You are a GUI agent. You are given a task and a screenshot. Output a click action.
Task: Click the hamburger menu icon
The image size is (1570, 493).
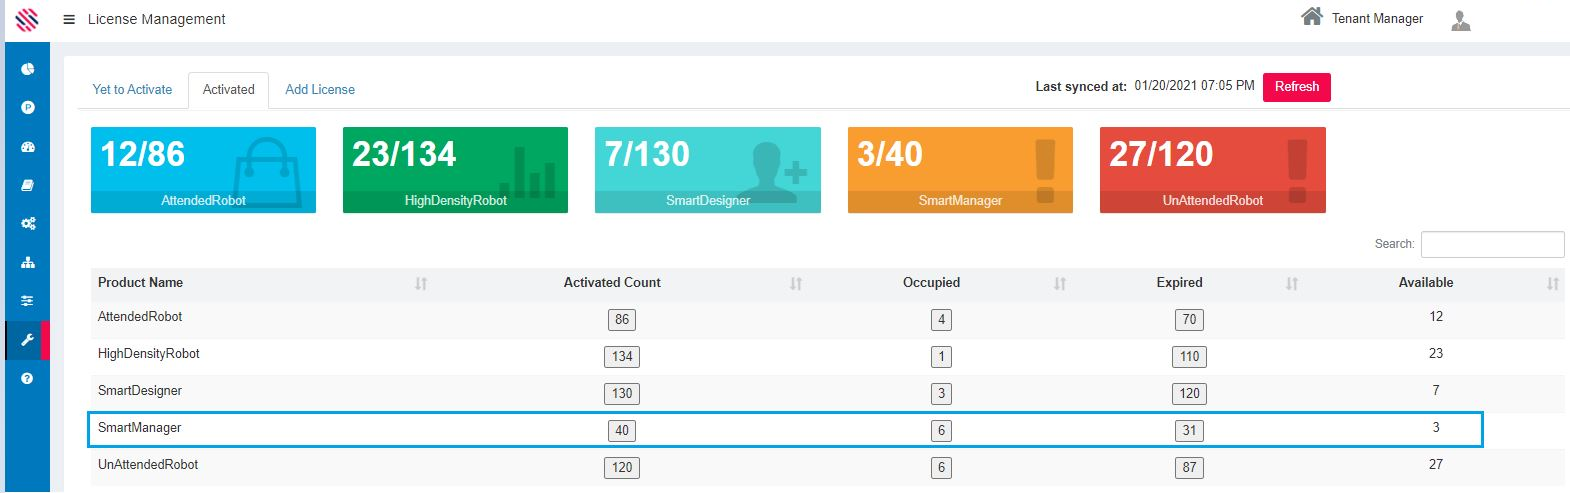69,19
